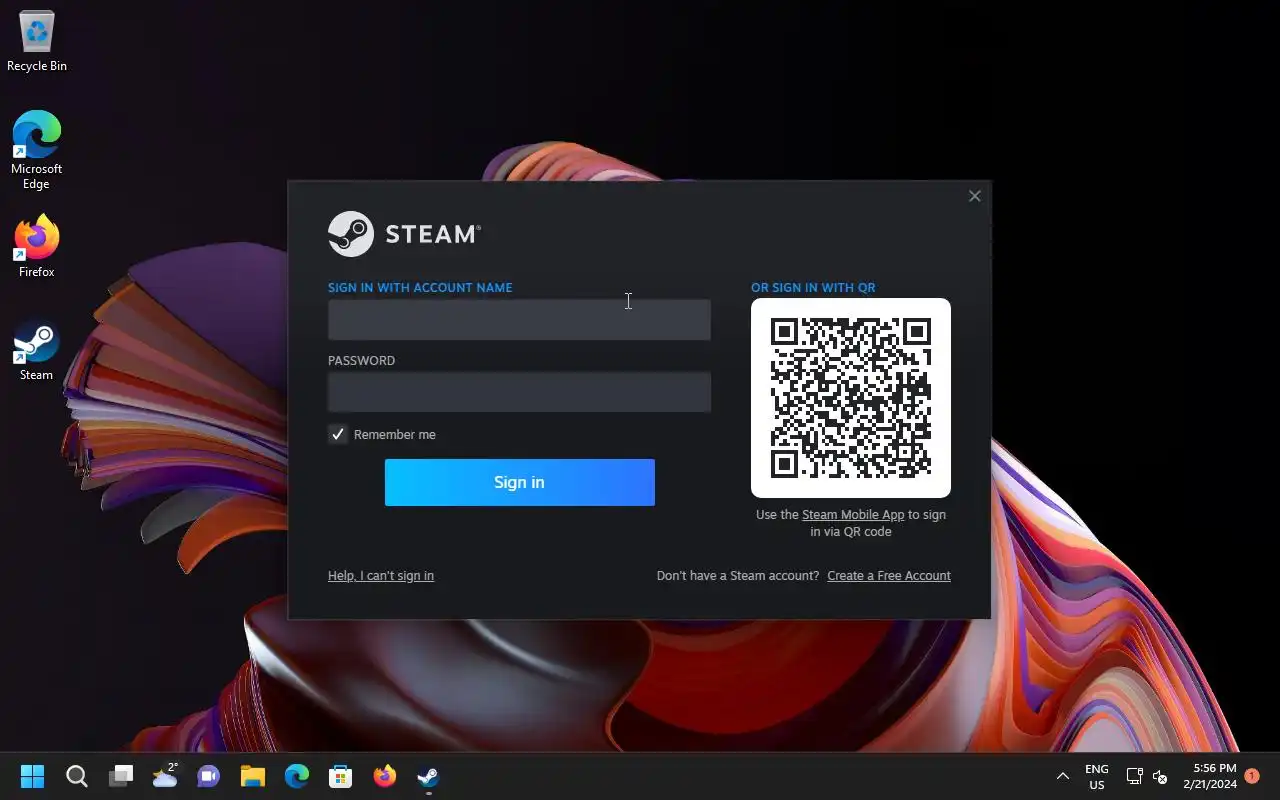Image resolution: width=1280 pixels, height=800 pixels.
Task: Toggle the Remember me checkbox
Action: pos(338,434)
